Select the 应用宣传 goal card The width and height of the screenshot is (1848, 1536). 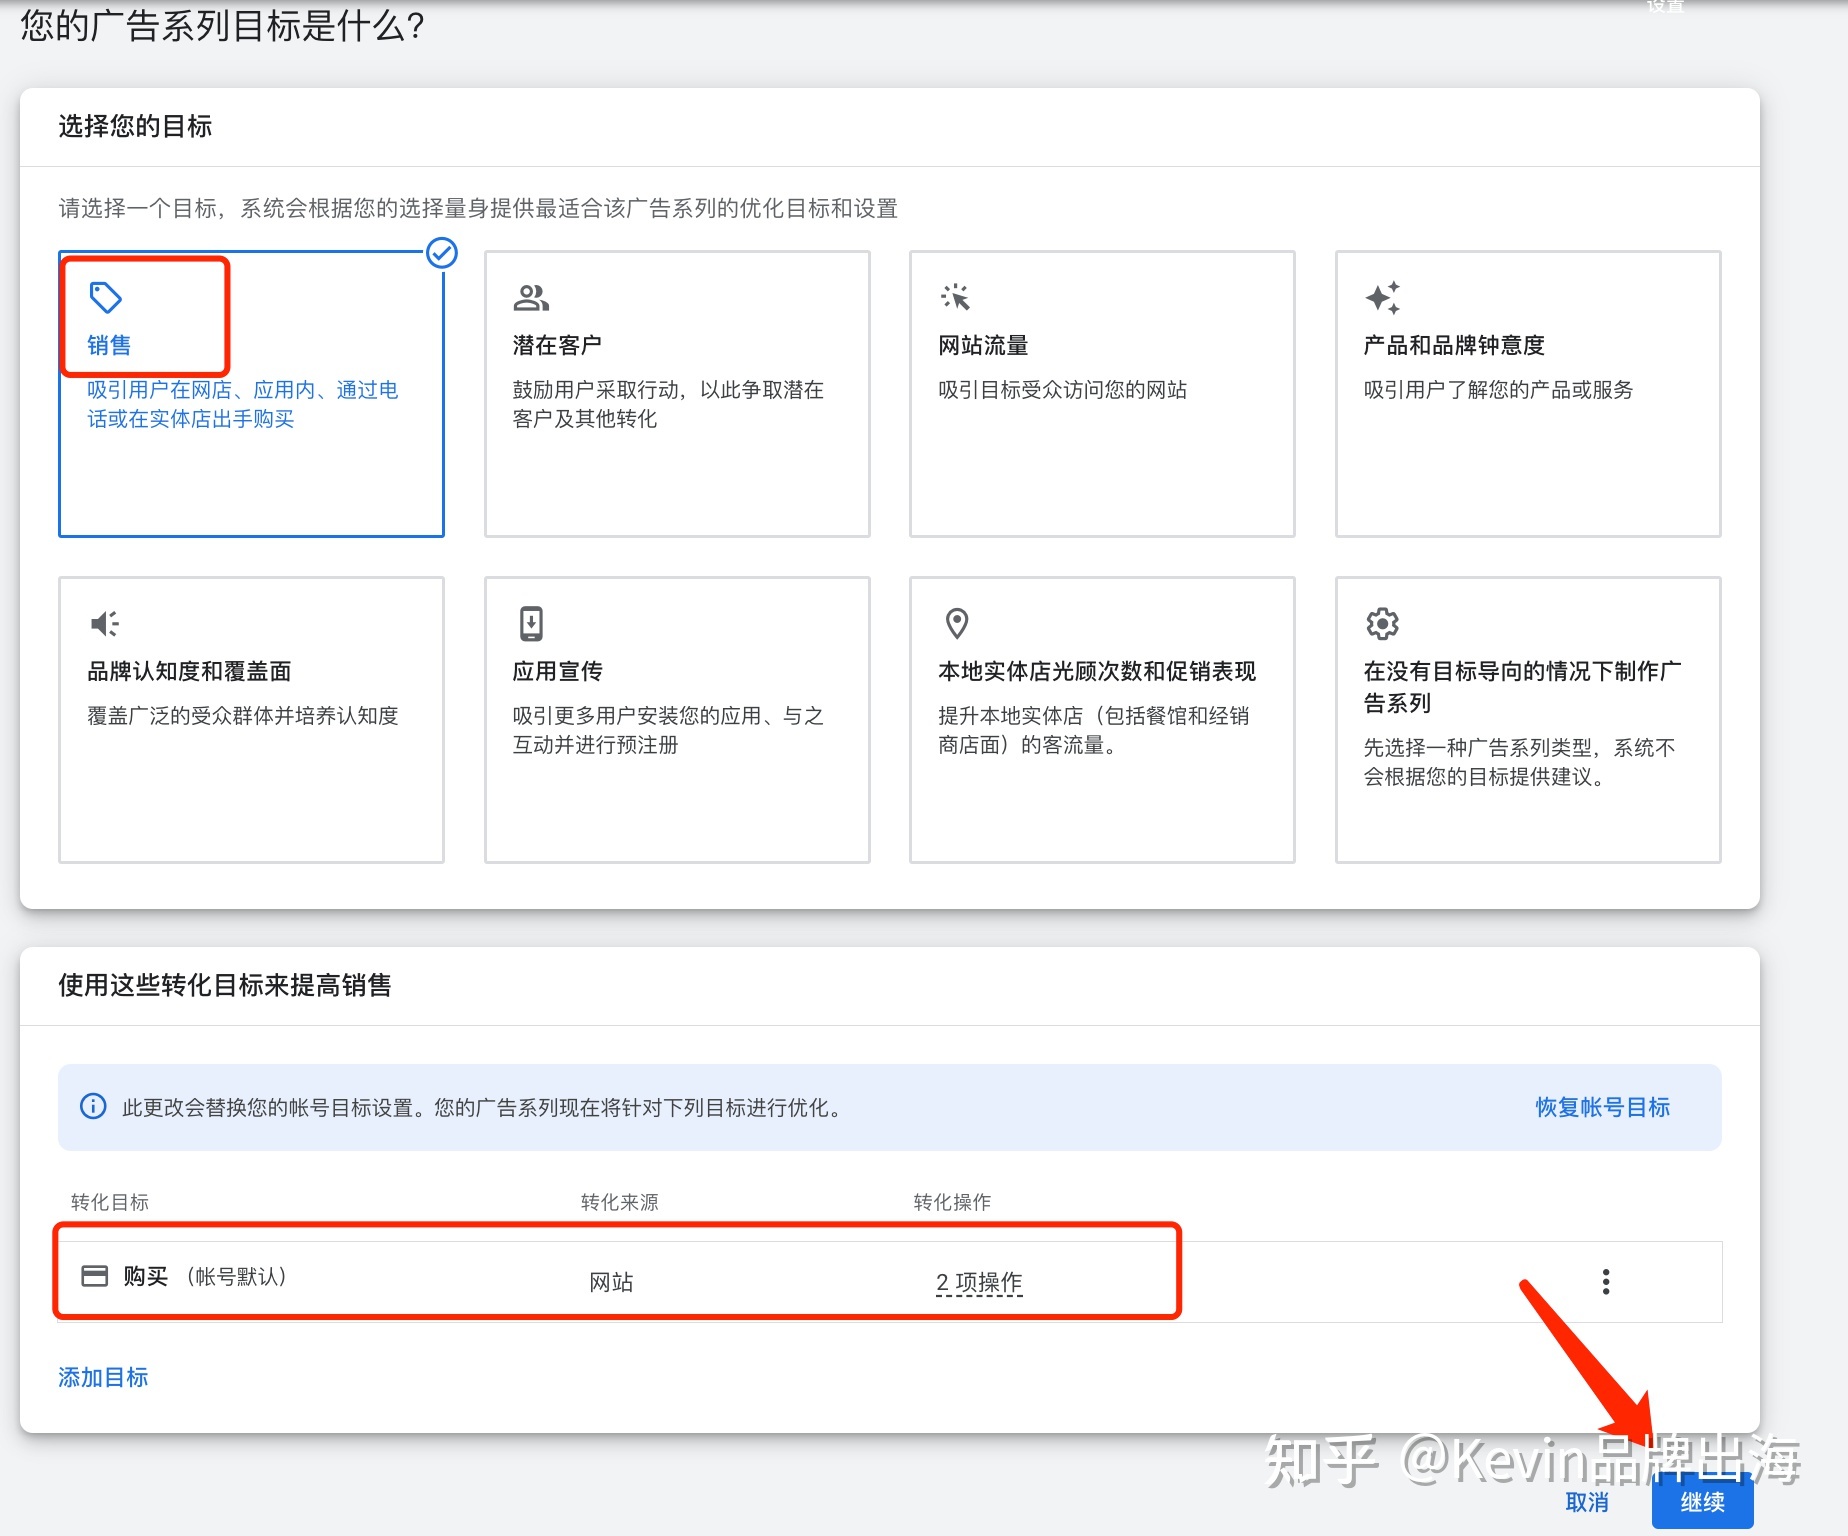click(677, 719)
